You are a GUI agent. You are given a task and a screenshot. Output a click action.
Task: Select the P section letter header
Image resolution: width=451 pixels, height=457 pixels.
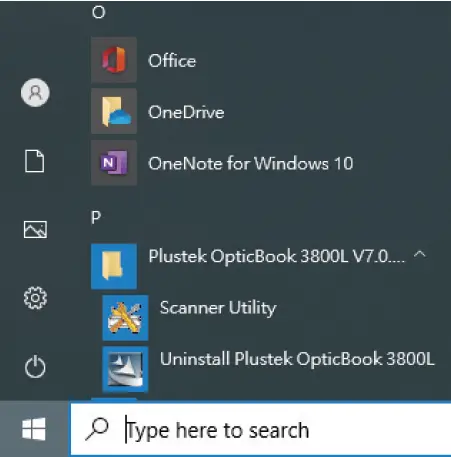point(96,217)
